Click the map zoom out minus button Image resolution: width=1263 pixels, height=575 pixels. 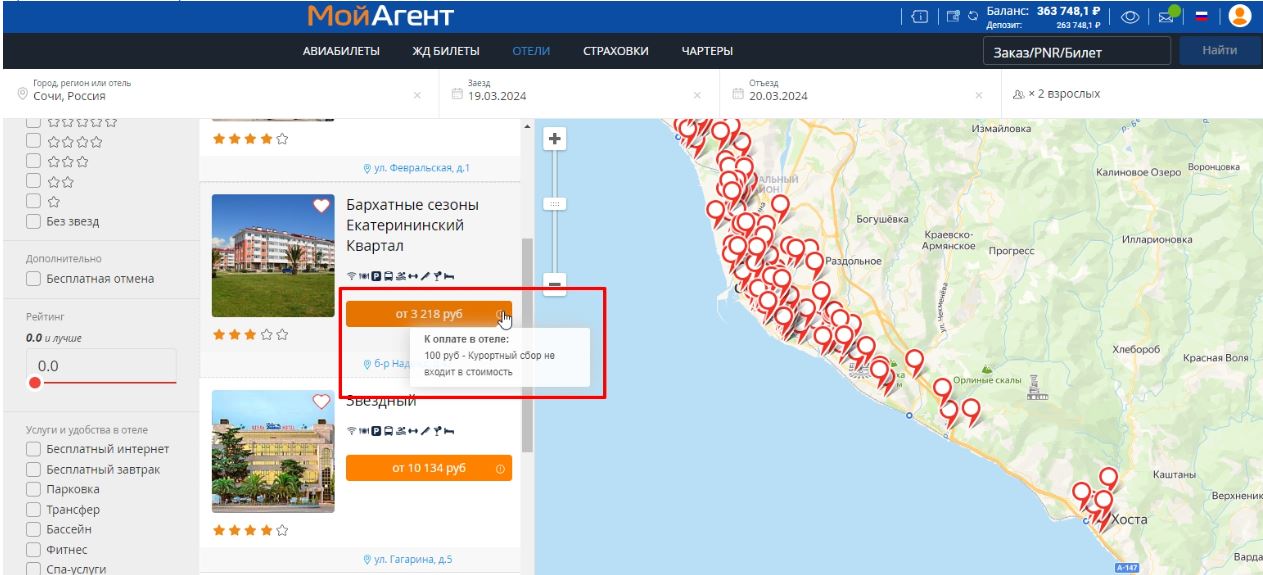coord(554,284)
